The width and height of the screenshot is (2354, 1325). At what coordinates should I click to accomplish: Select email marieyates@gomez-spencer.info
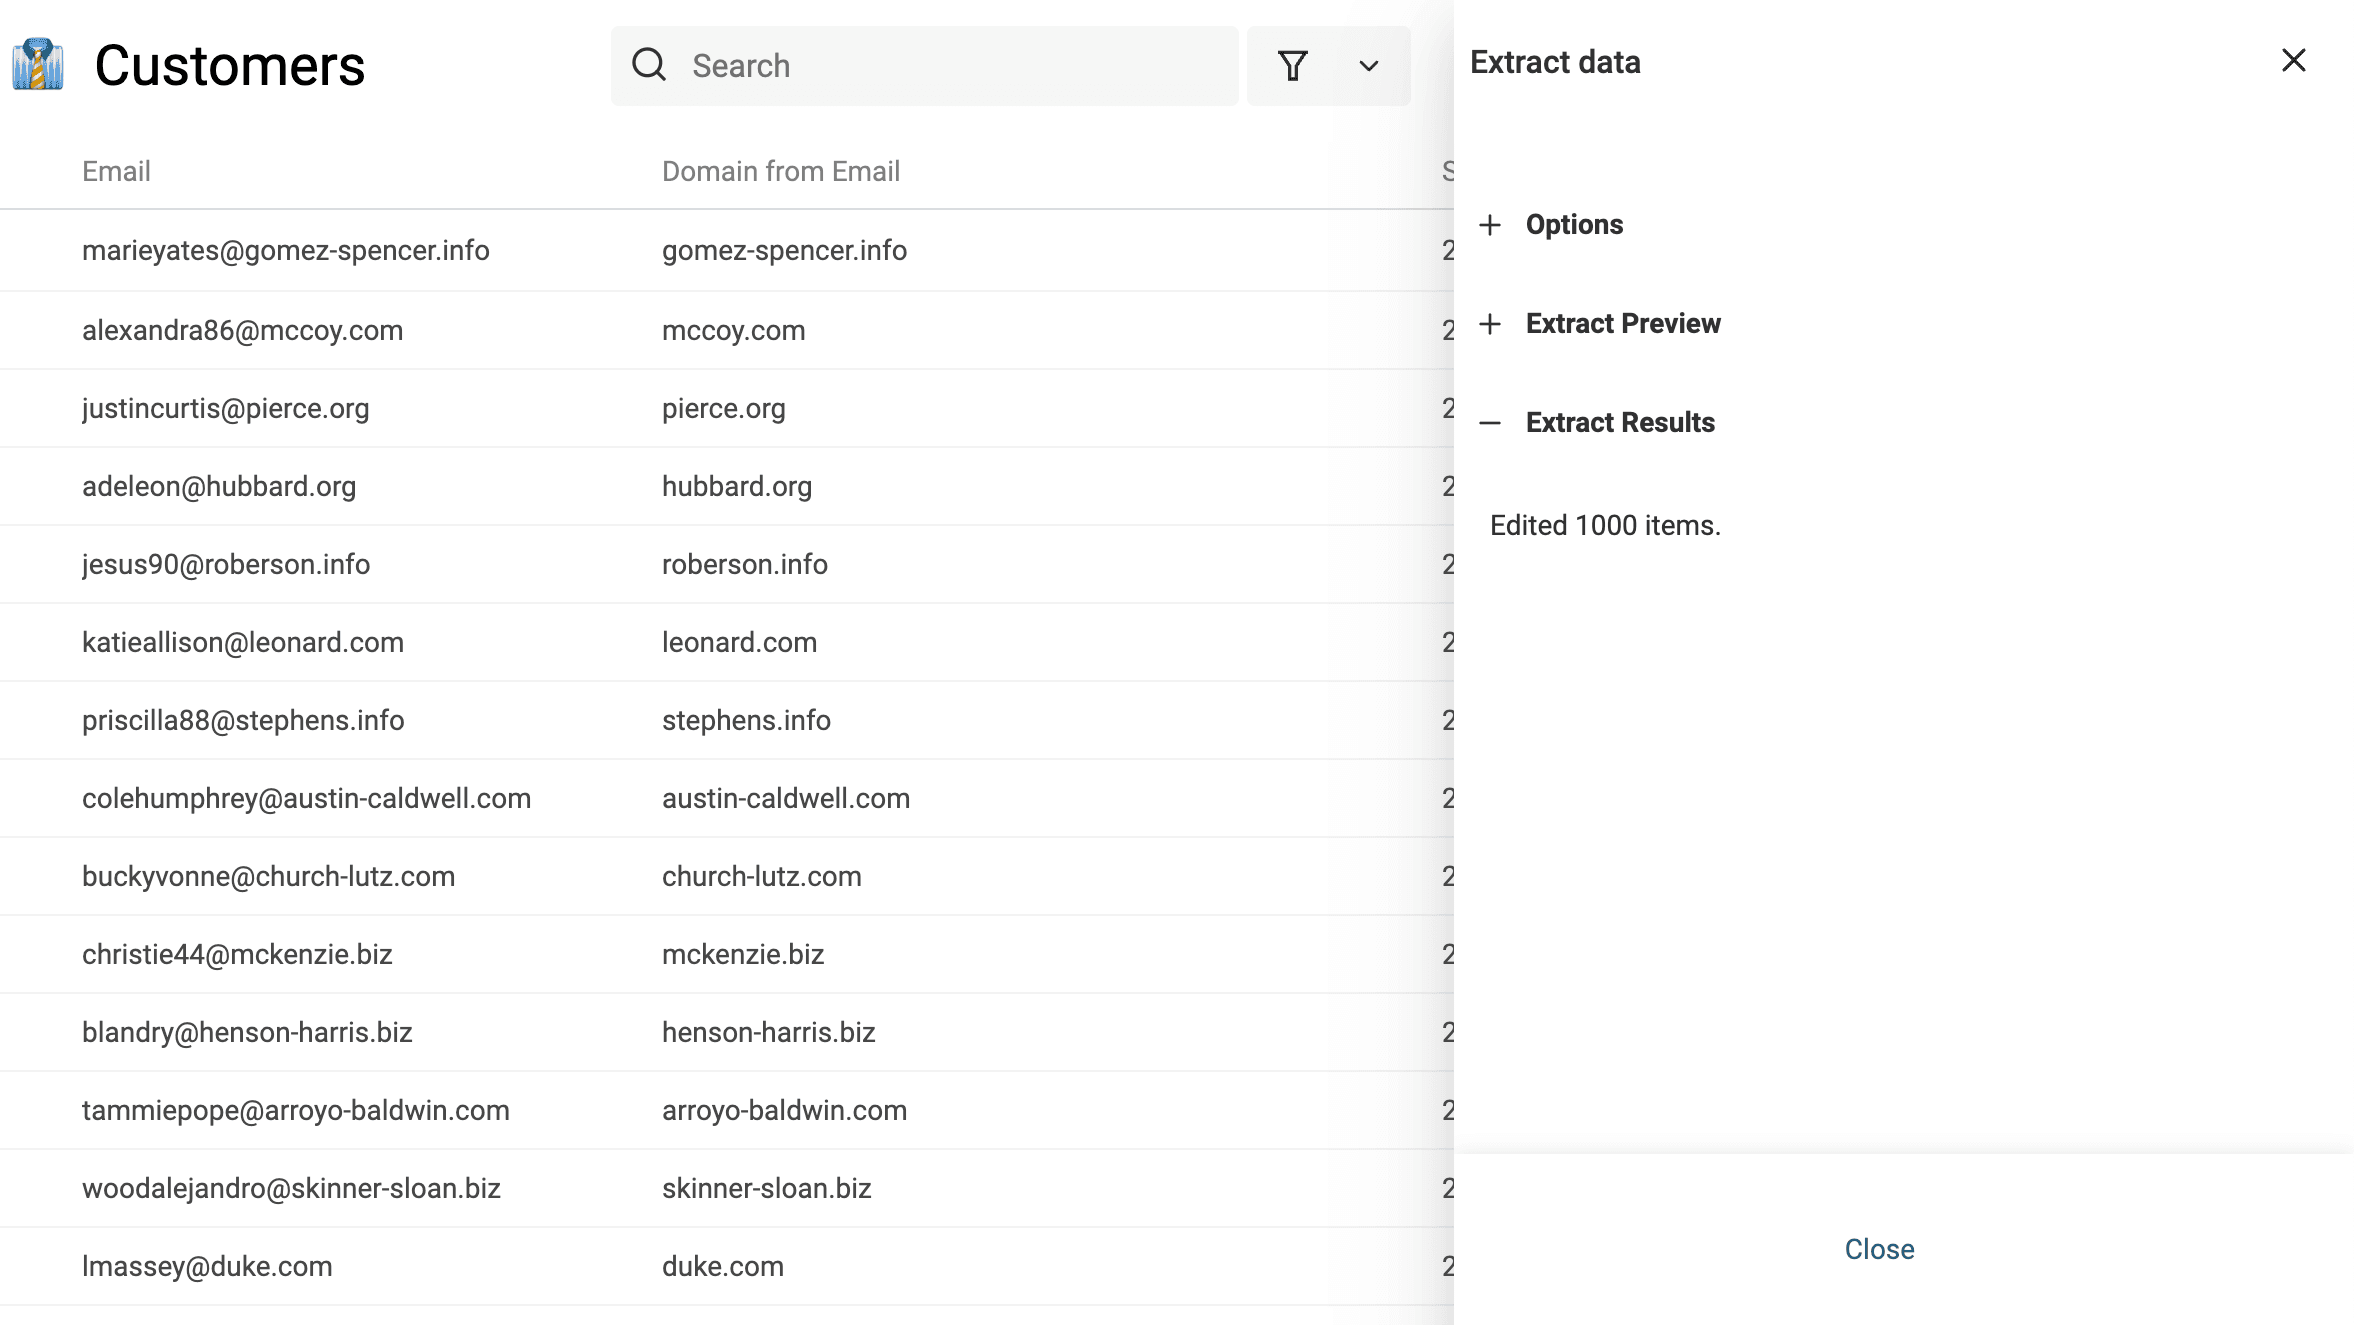coord(285,250)
